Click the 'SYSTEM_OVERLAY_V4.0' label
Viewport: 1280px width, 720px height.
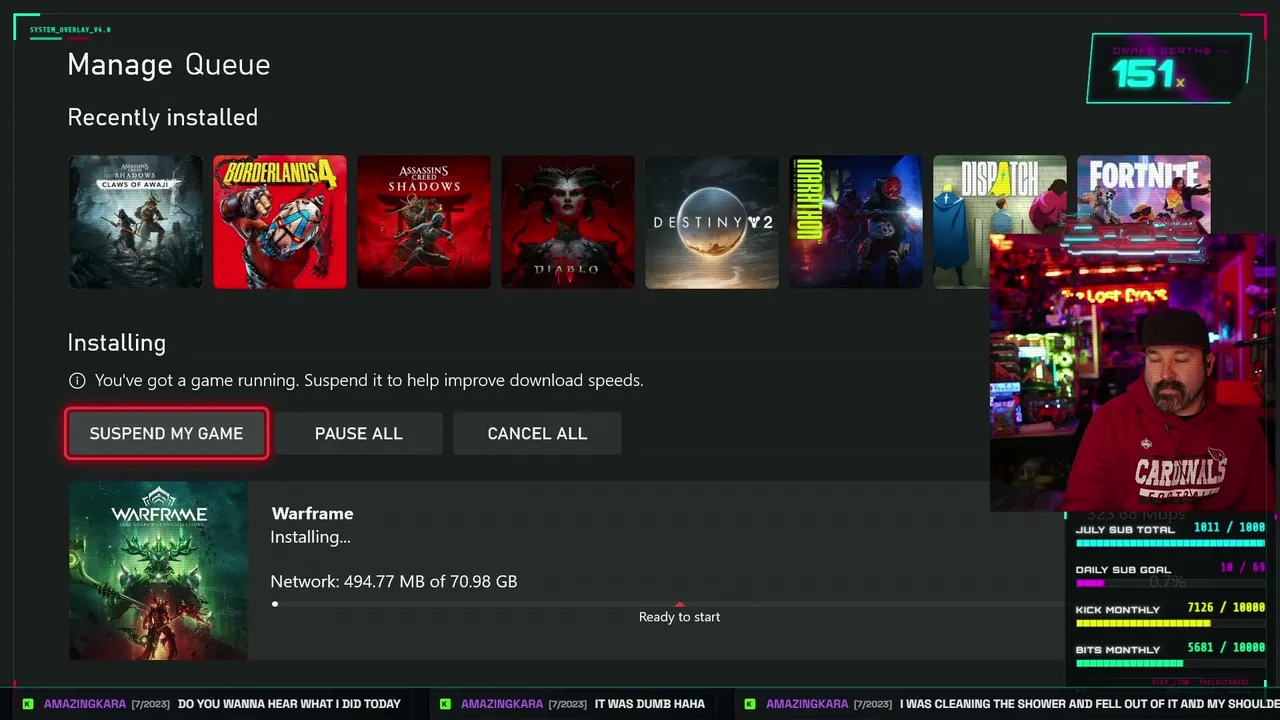coord(70,30)
